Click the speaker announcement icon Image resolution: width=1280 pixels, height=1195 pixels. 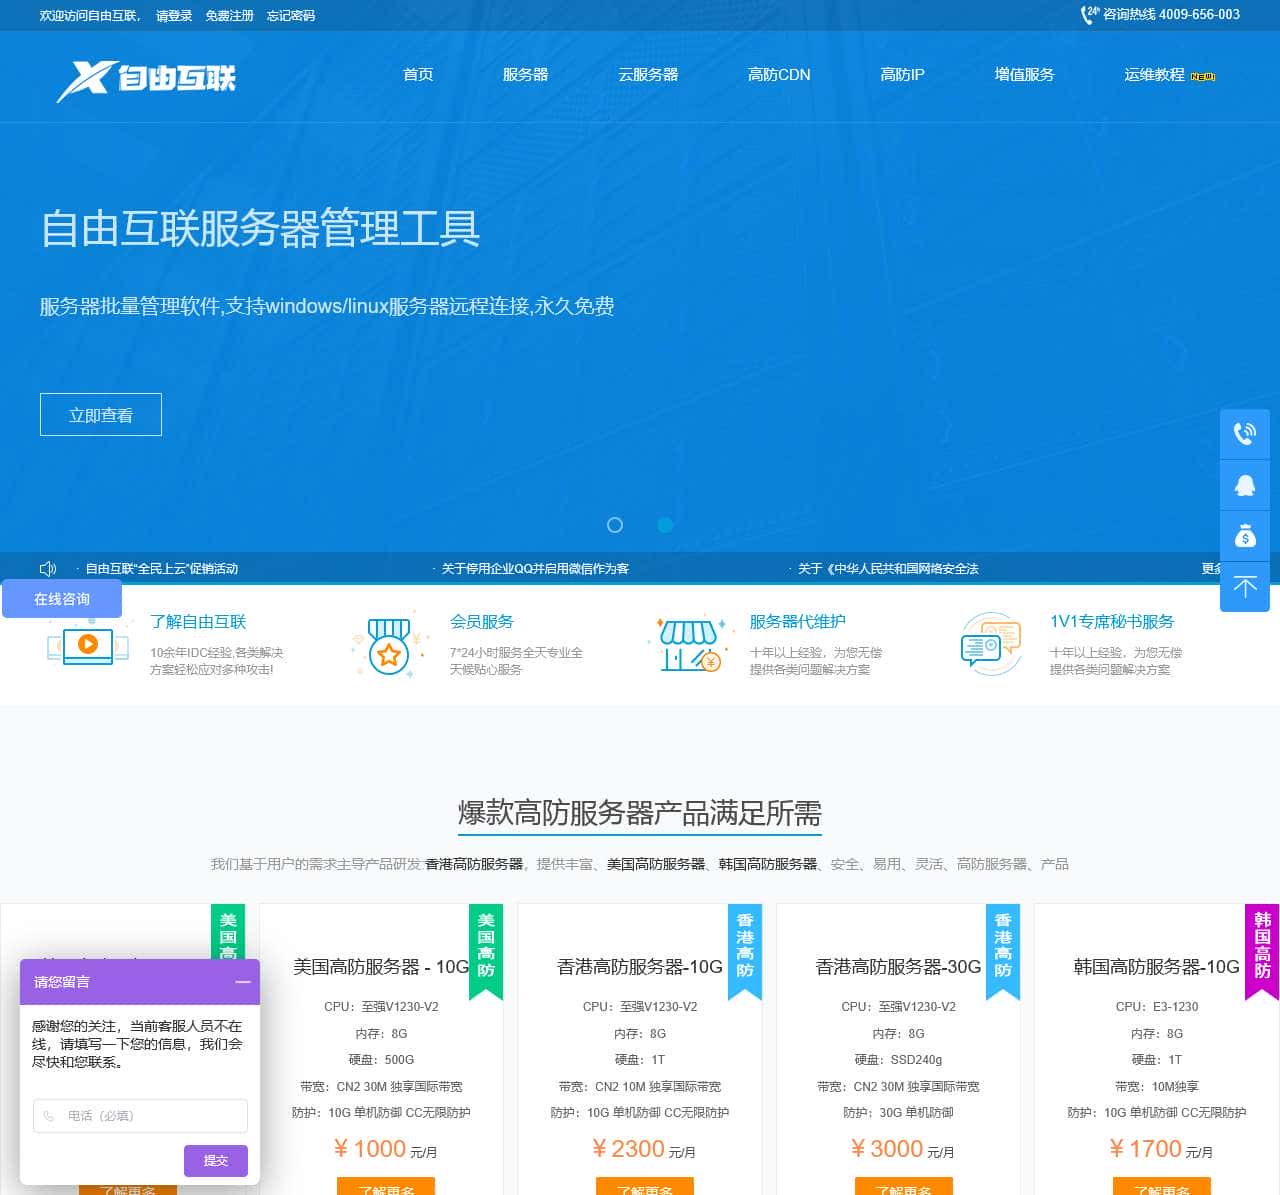pyautogui.click(x=48, y=568)
